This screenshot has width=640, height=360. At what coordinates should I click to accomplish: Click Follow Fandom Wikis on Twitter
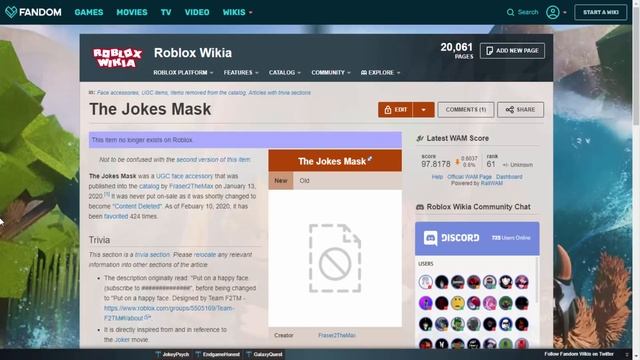click(579, 354)
